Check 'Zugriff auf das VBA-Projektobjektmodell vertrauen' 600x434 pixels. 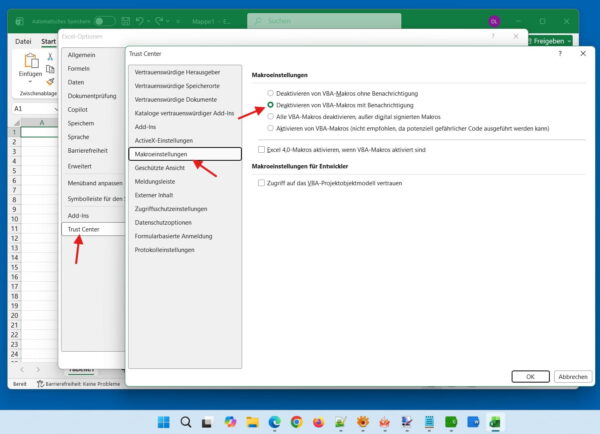coord(261,183)
